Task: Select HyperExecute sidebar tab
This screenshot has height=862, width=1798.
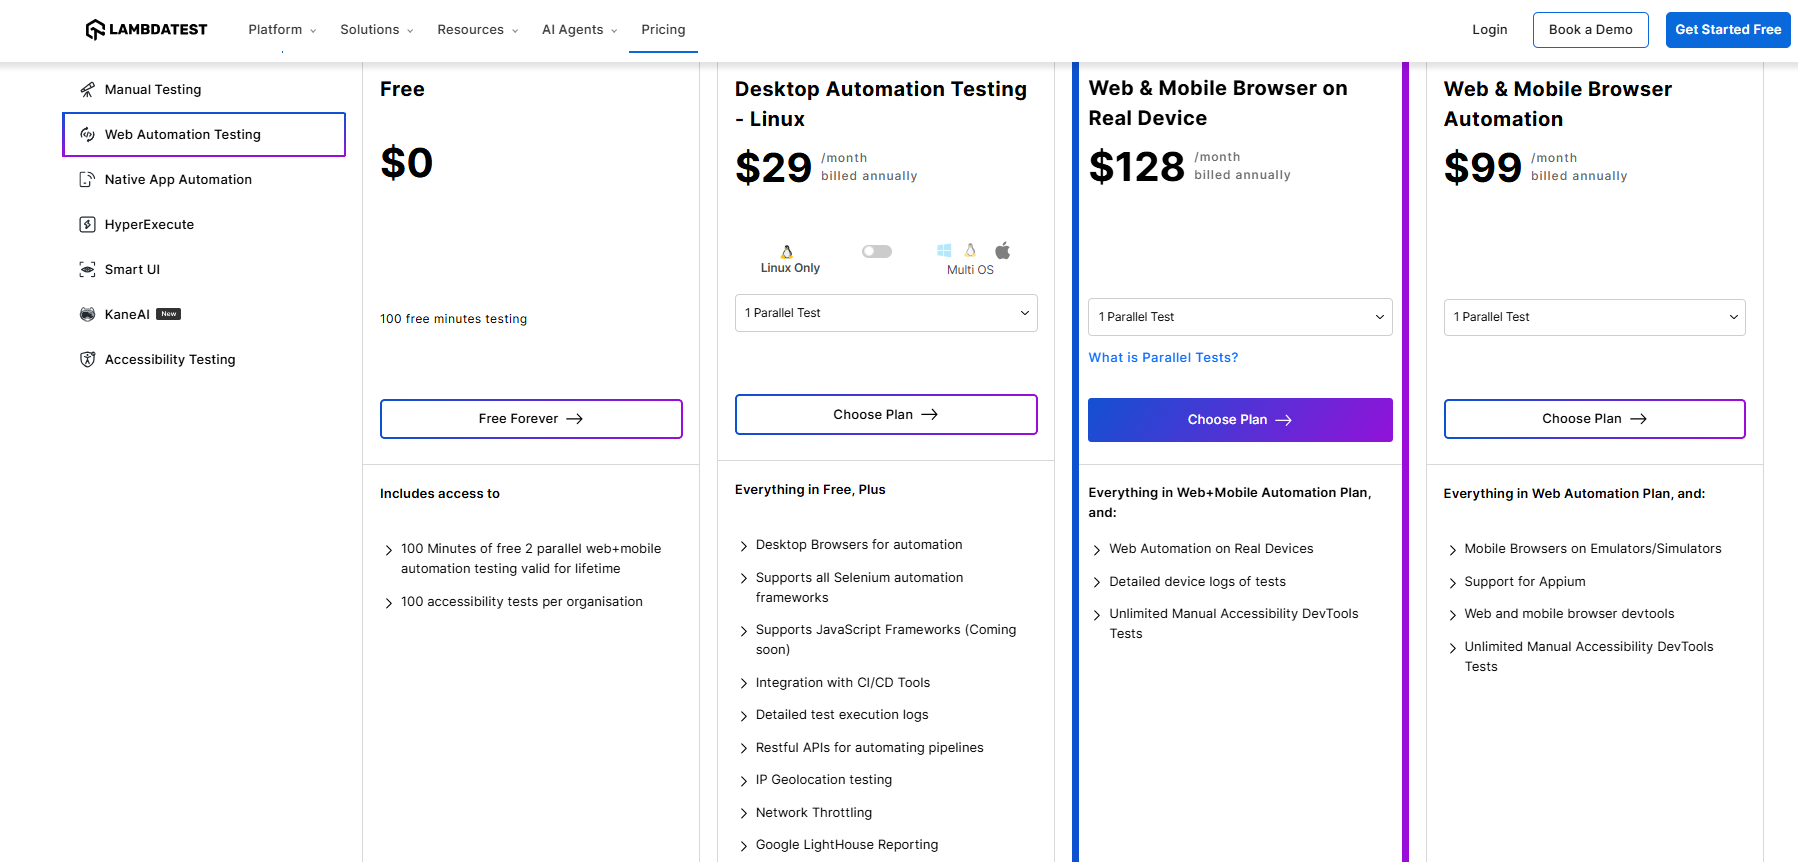Action: point(204,224)
